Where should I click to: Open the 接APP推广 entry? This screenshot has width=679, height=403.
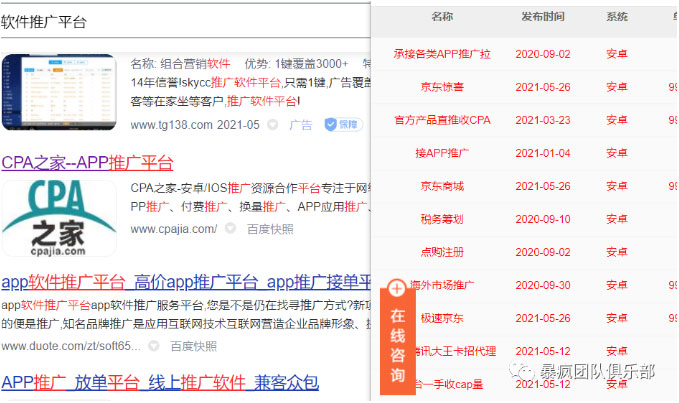(x=442, y=153)
